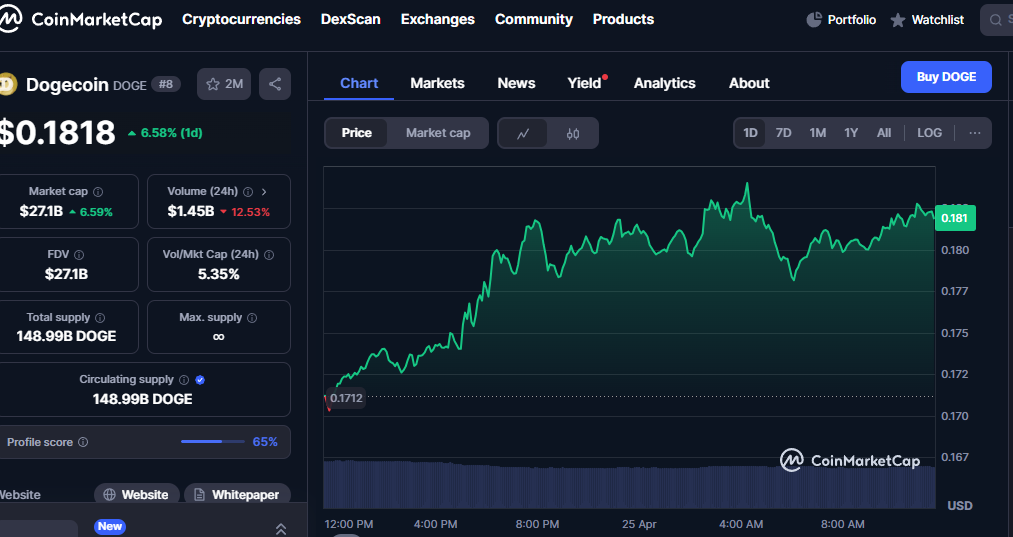Open the Portfolio pie chart icon
1013x537 pixels.
814,19
